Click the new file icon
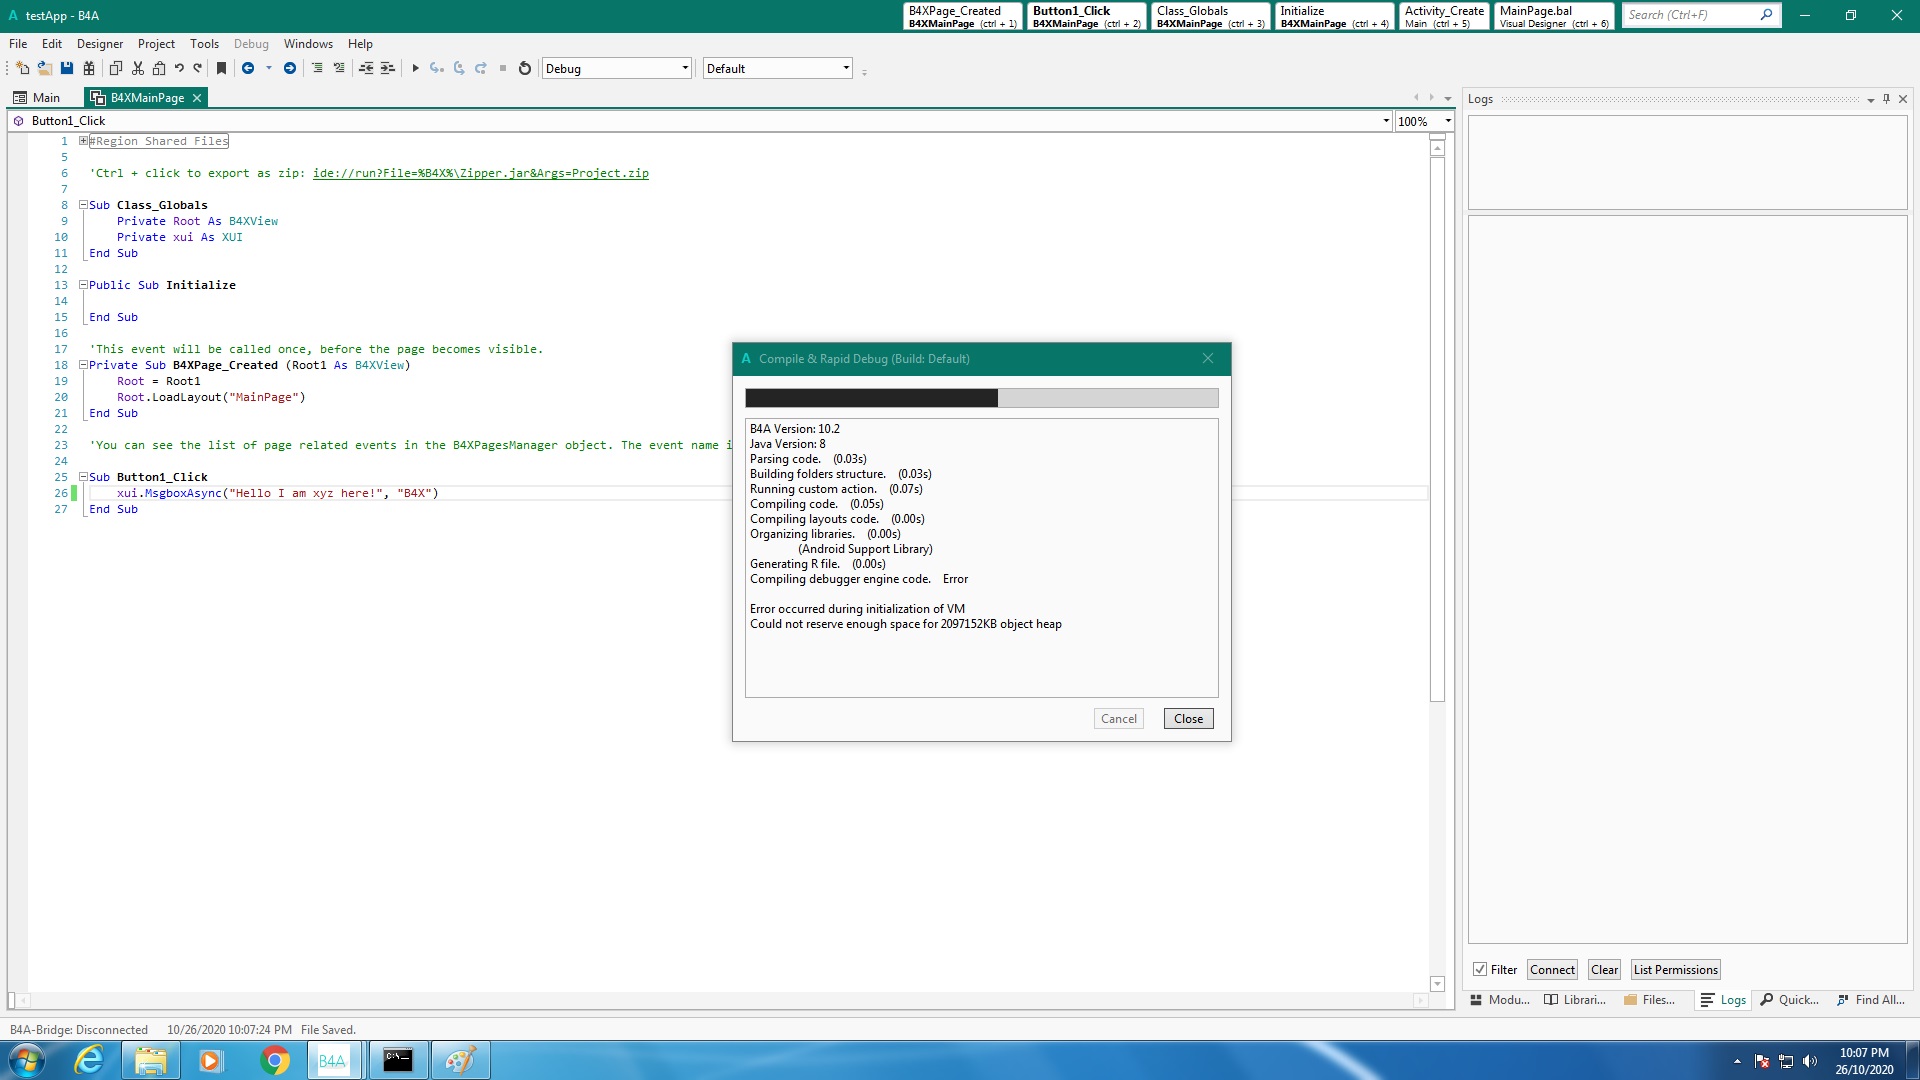Viewport: 1920px width, 1080px height. tap(22, 68)
